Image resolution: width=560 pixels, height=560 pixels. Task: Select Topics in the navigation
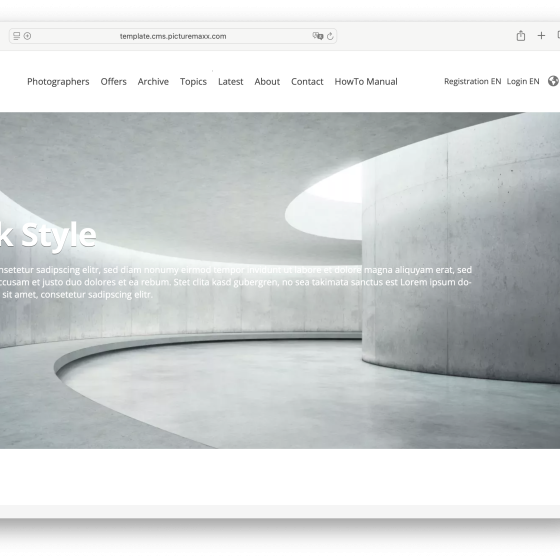click(x=193, y=82)
